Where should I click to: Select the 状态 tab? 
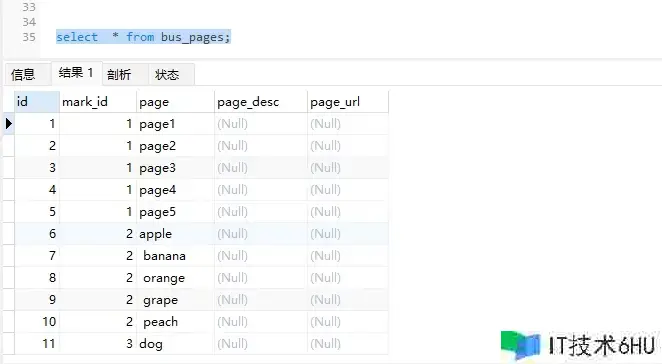(x=167, y=75)
